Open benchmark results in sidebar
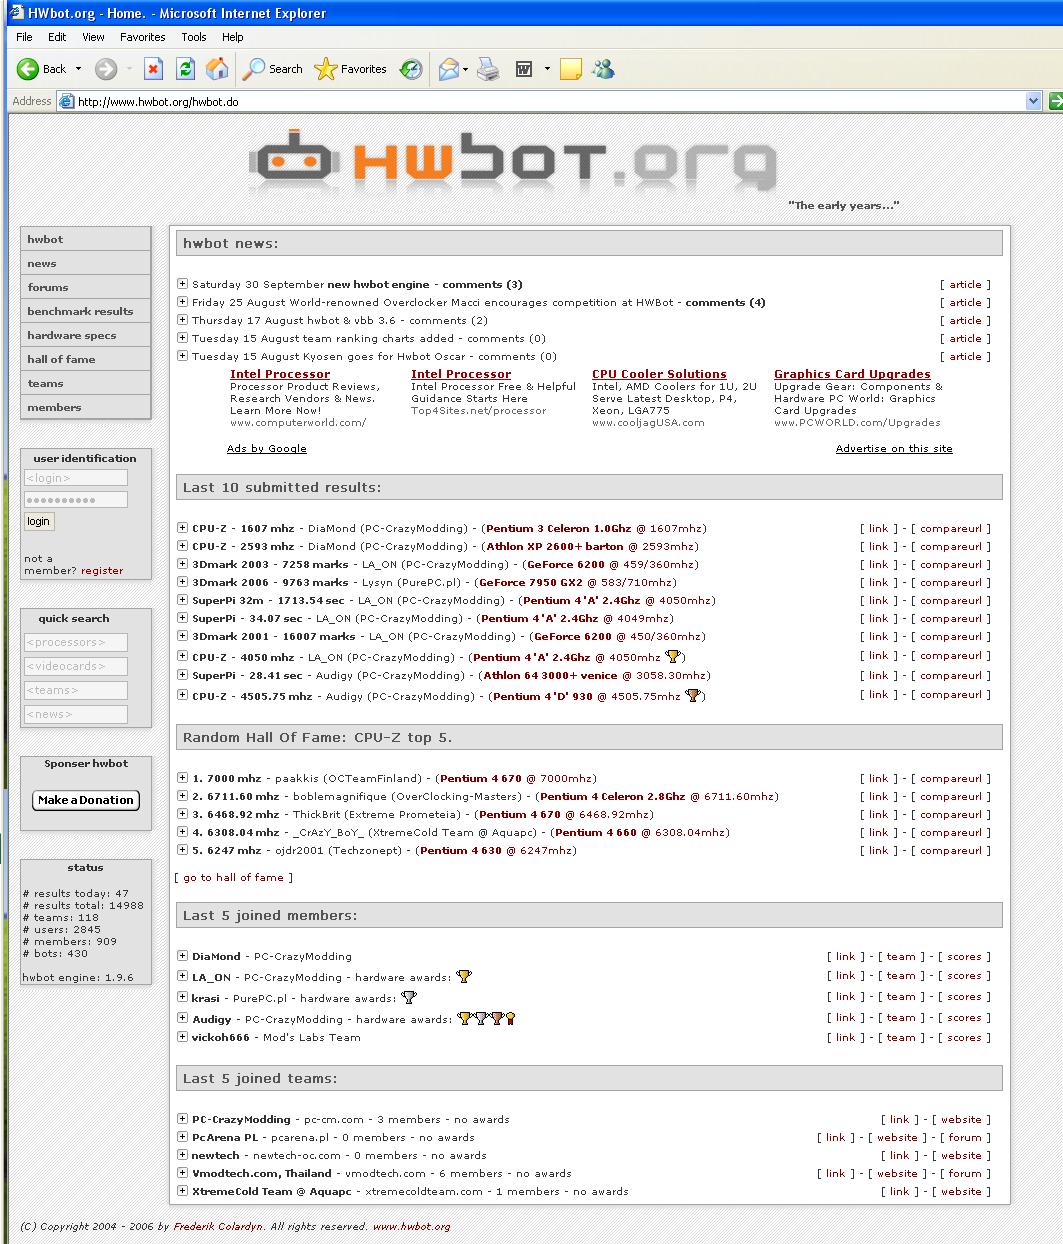The image size is (1063, 1244). coord(86,311)
